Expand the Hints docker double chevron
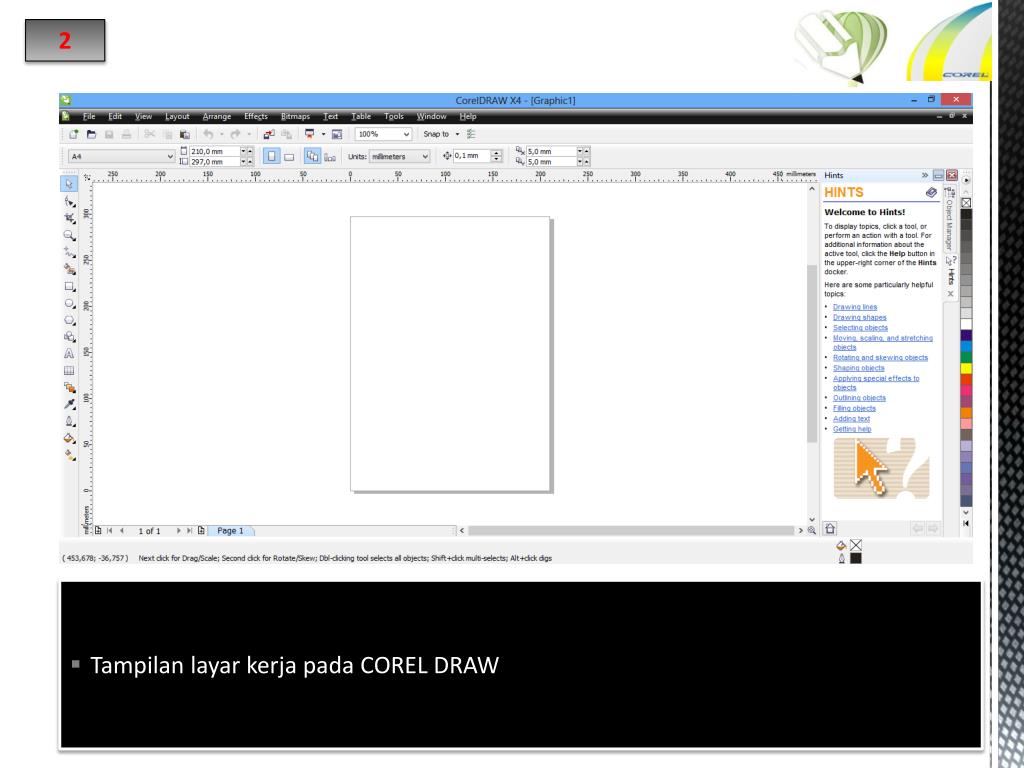This screenshot has height=768, width=1024. (x=925, y=175)
